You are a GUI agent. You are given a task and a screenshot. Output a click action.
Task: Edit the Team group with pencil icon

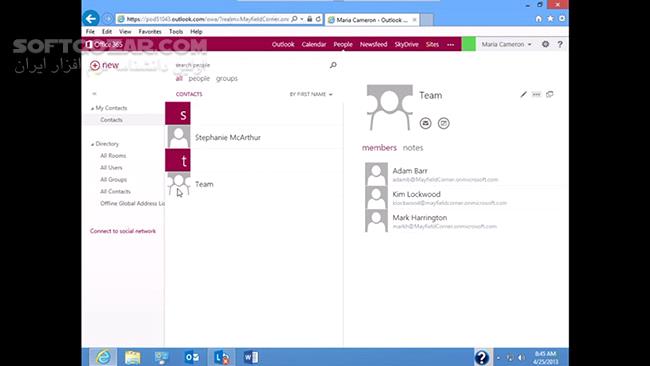(524, 95)
